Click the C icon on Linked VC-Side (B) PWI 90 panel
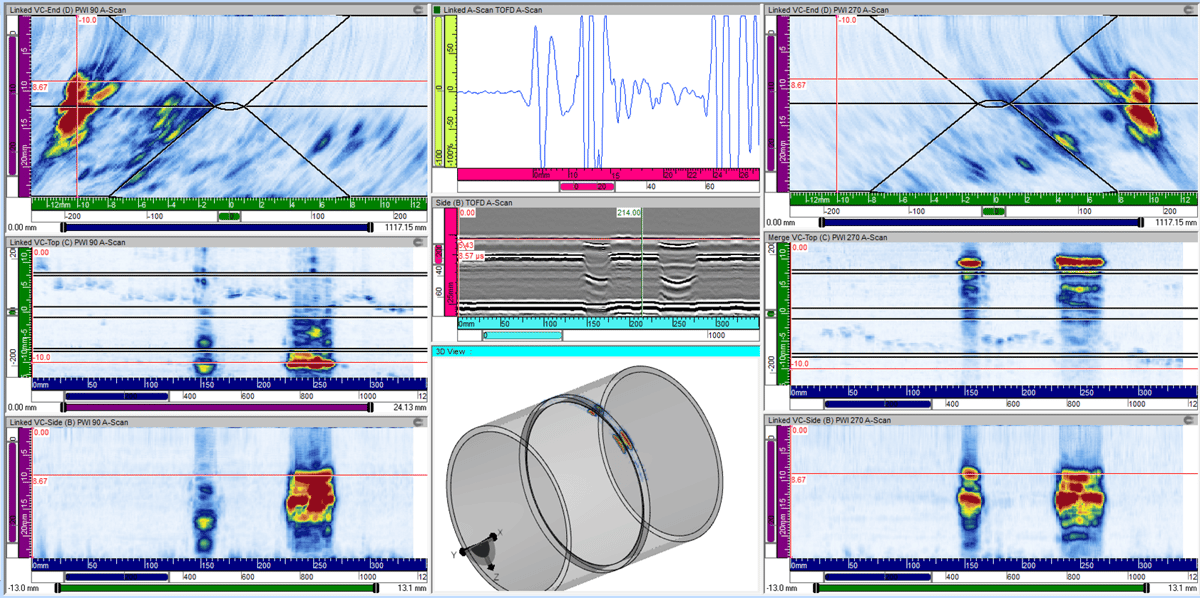 pyautogui.click(x=420, y=423)
